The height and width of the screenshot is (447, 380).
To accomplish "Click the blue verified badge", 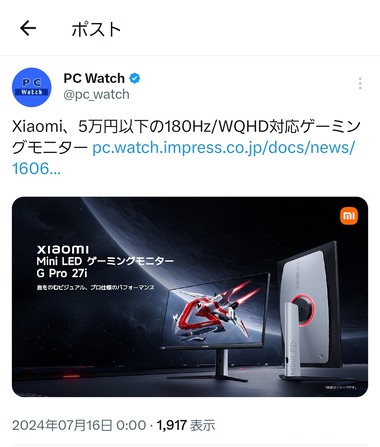I will [135, 78].
